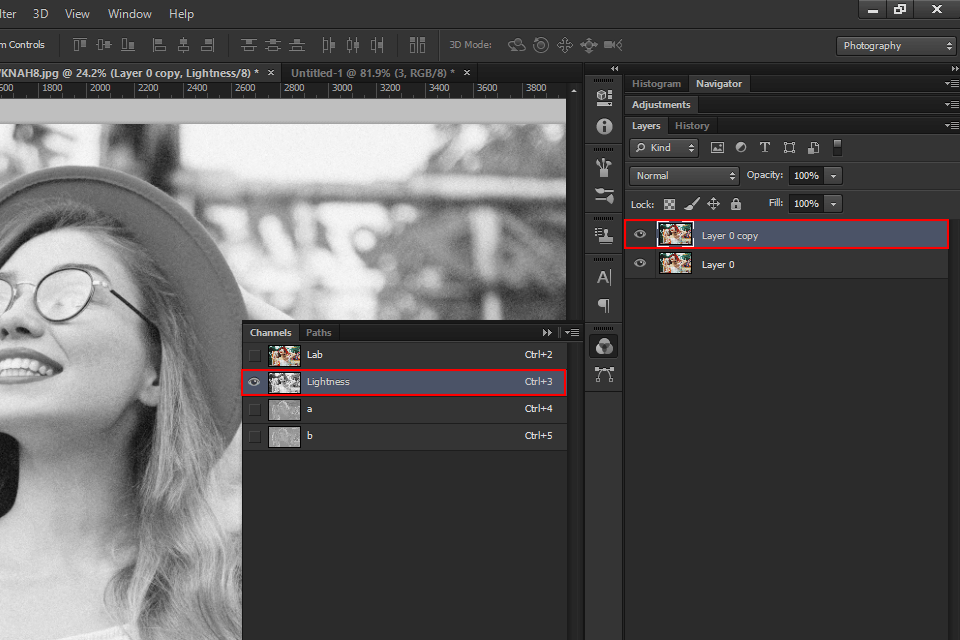Expand the Photography workspace dropdown
960x640 pixels.
pos(896,46)
